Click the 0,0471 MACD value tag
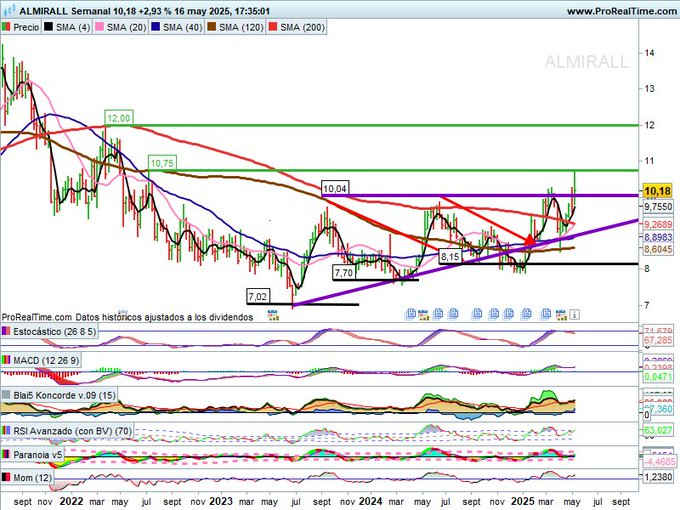The width and height of the screenshot is (680, 510). click(x=657, y=377)
